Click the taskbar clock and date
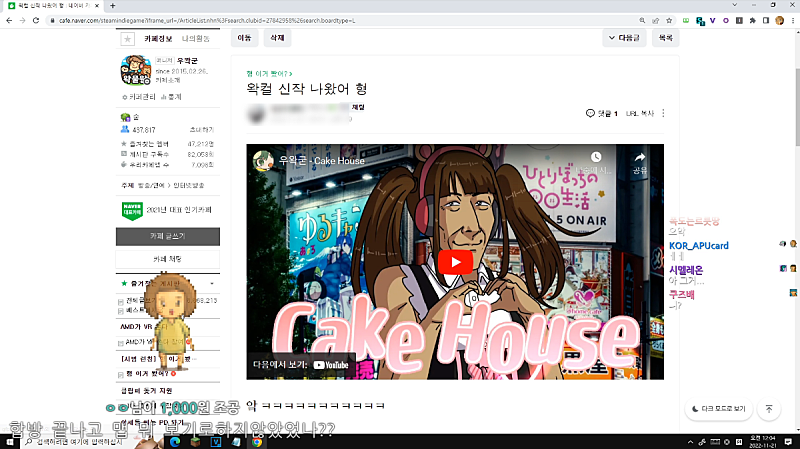Screen dimensions: 800x449 click(763, 442)
